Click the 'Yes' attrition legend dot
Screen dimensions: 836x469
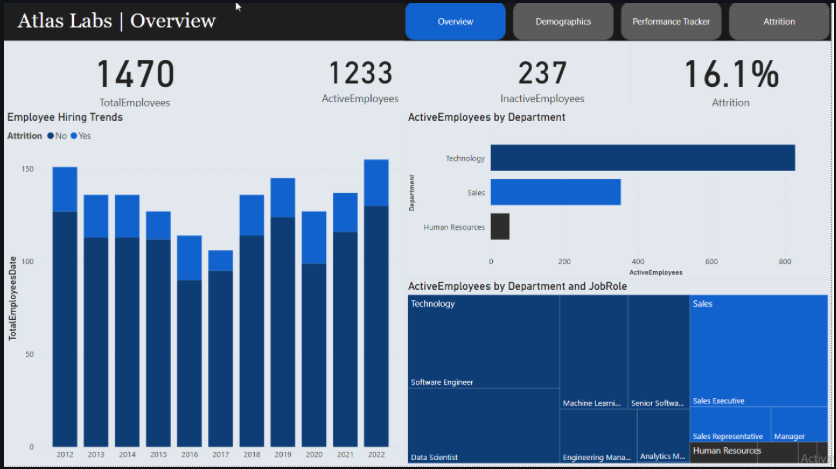[x=74, y=136]
